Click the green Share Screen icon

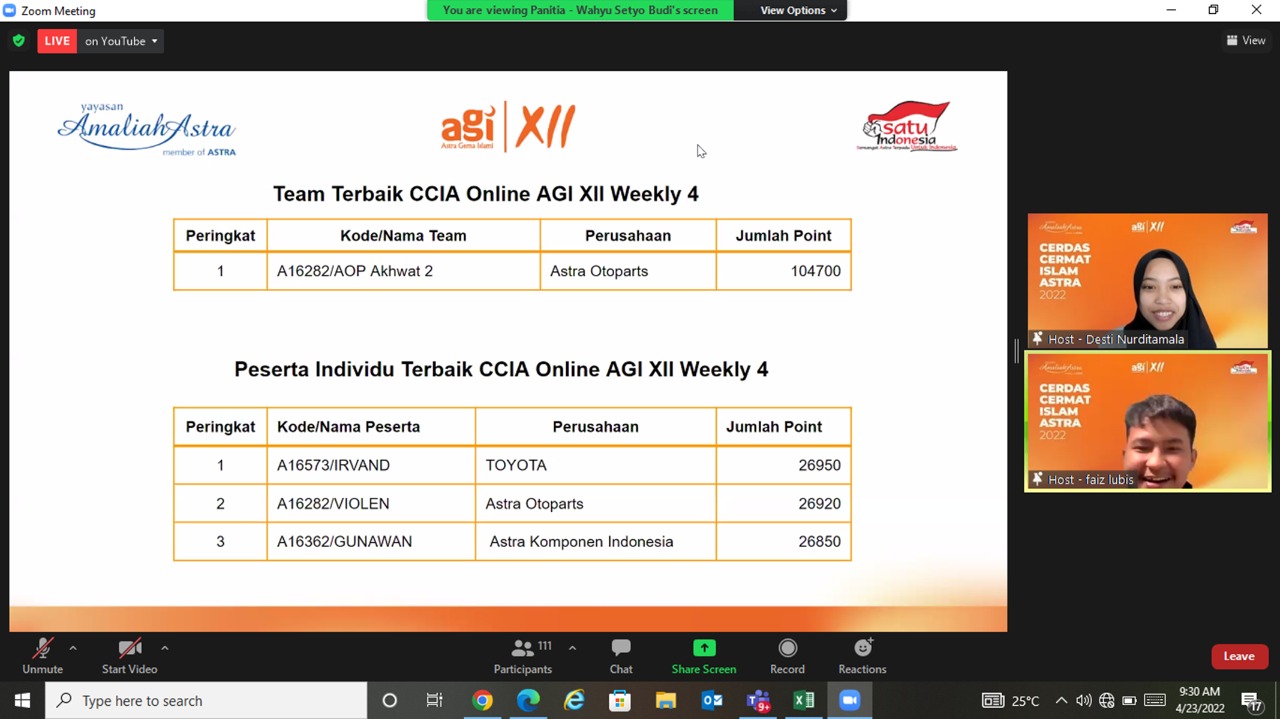(704, 648)
